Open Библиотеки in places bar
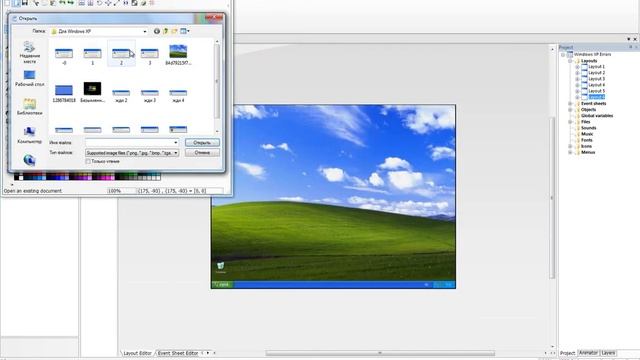The height and width of the screenshot is (360, 640). pos(29,106)
